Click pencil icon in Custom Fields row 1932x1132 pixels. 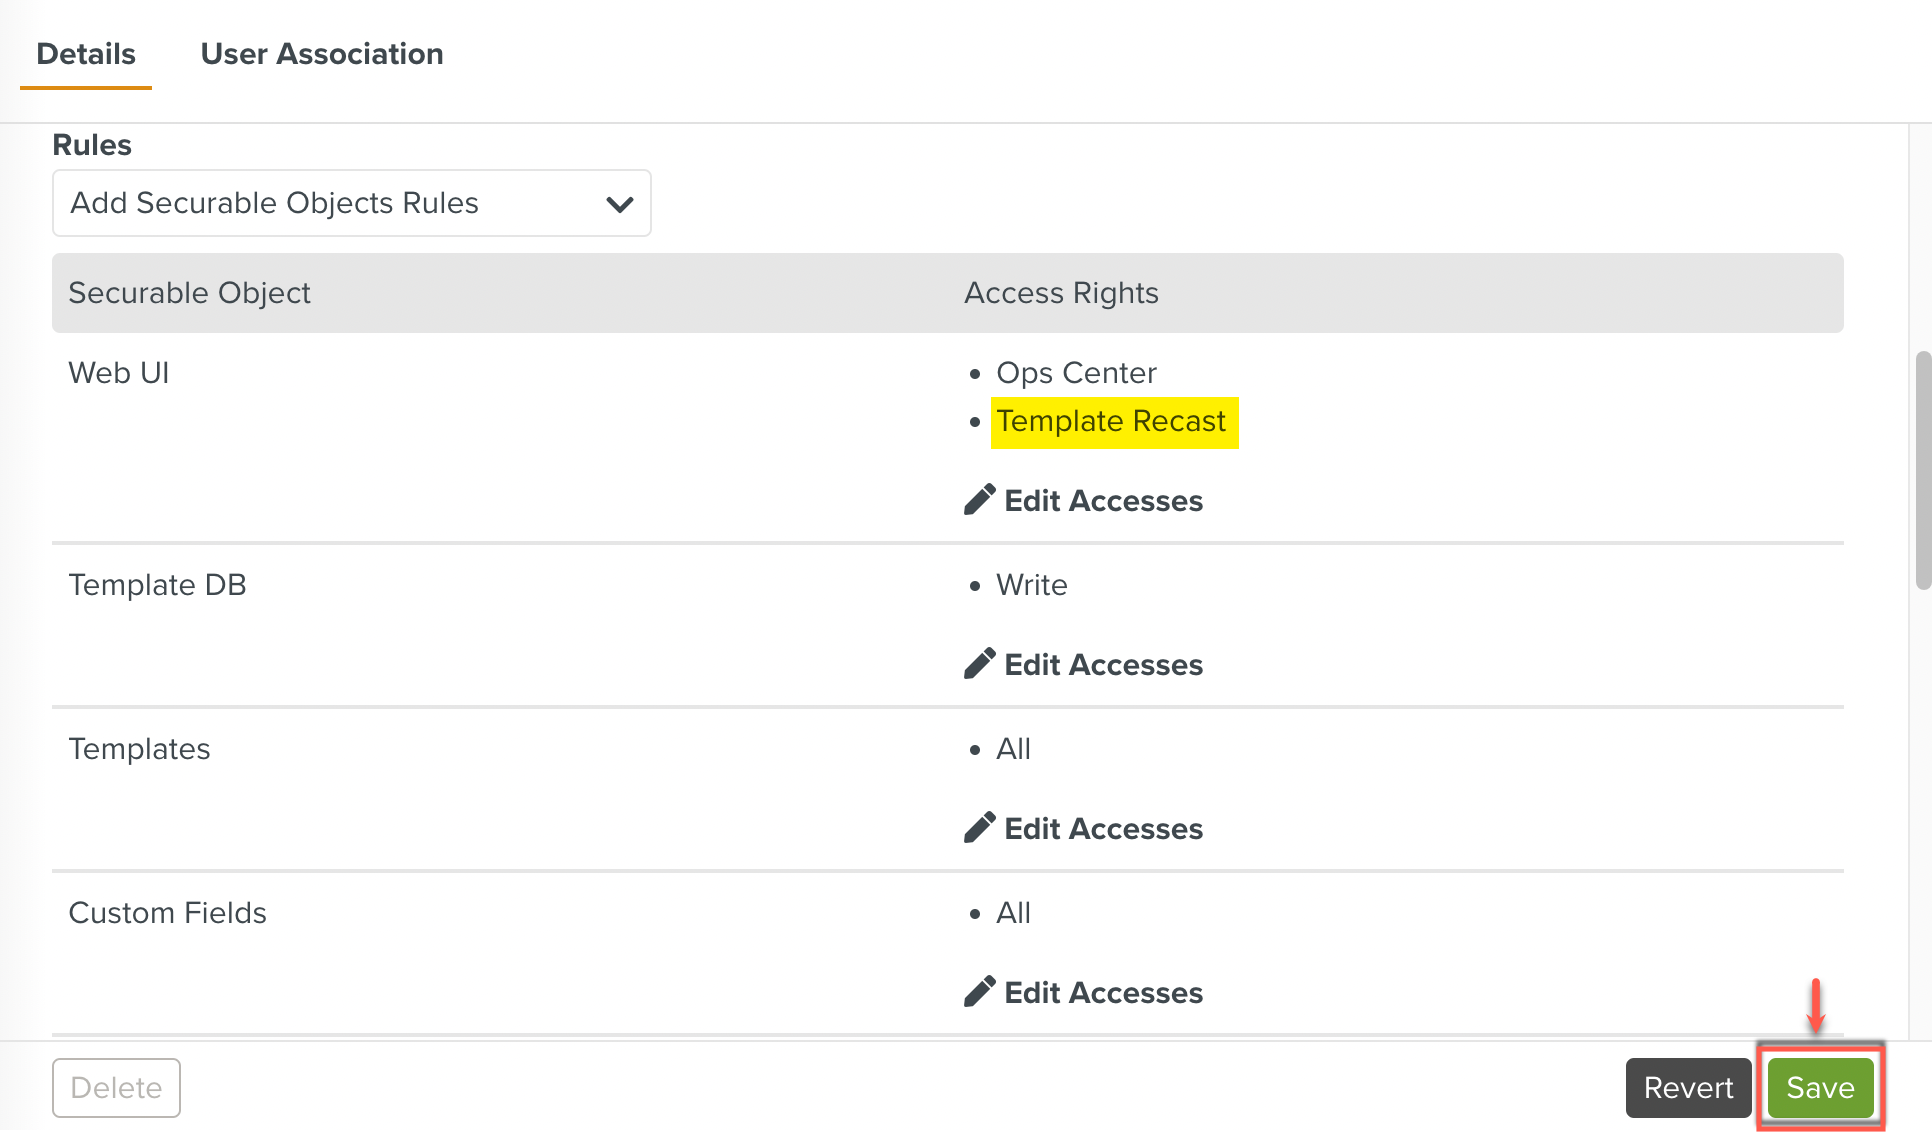click(979, 992)
